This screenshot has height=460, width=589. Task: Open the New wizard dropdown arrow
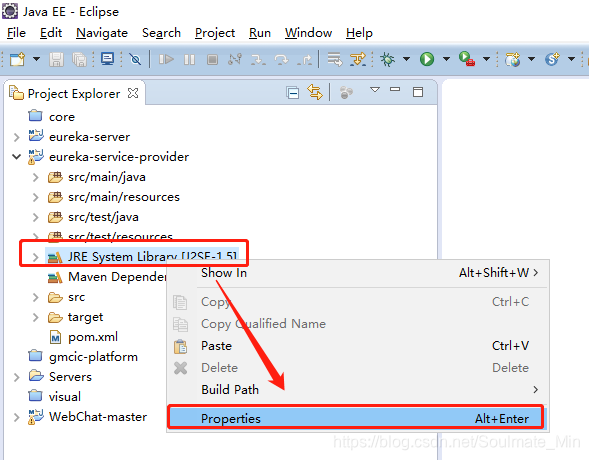[x=36, y=59]
